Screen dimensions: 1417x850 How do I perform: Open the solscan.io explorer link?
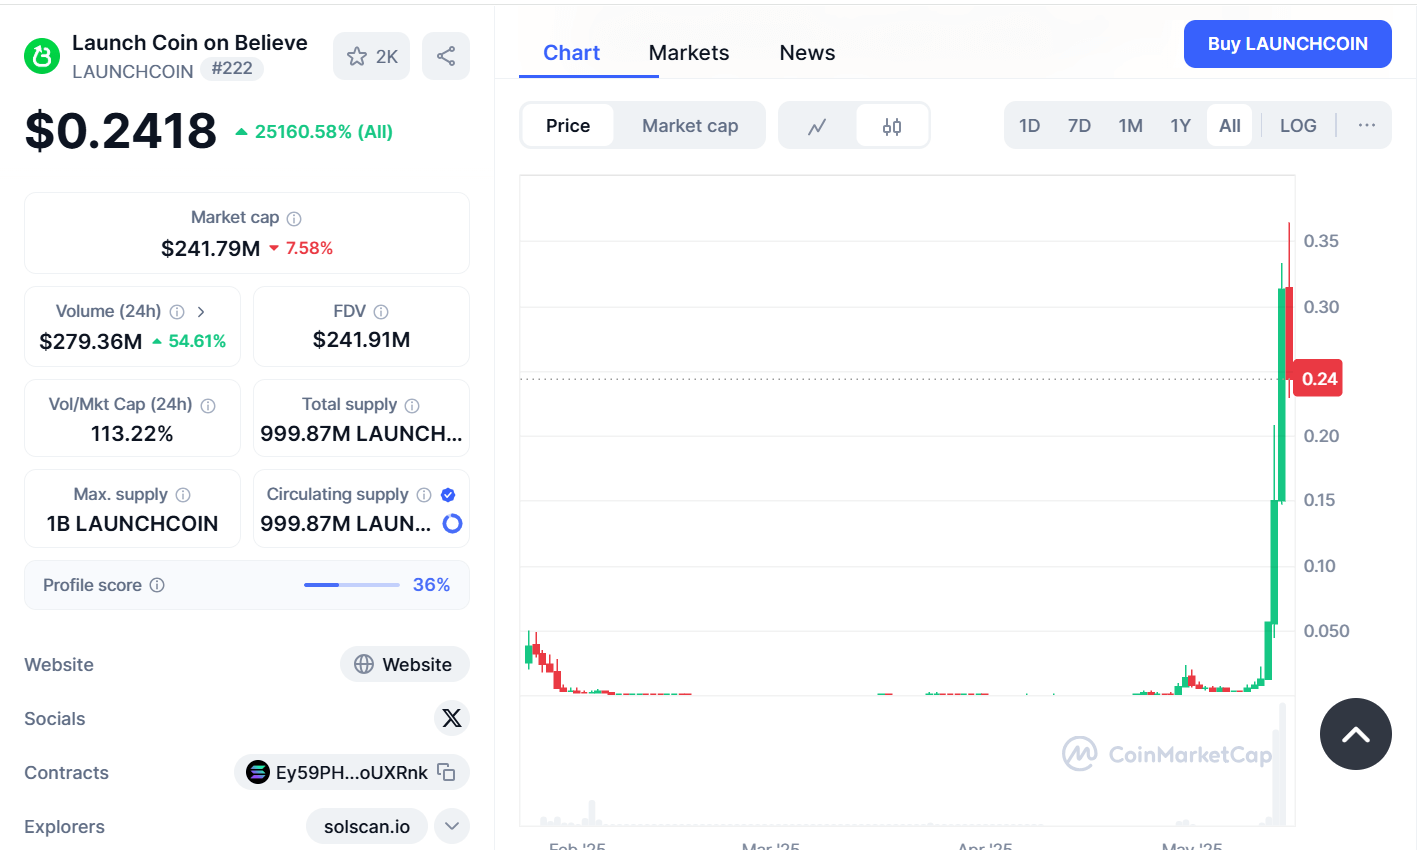point(367,826)
